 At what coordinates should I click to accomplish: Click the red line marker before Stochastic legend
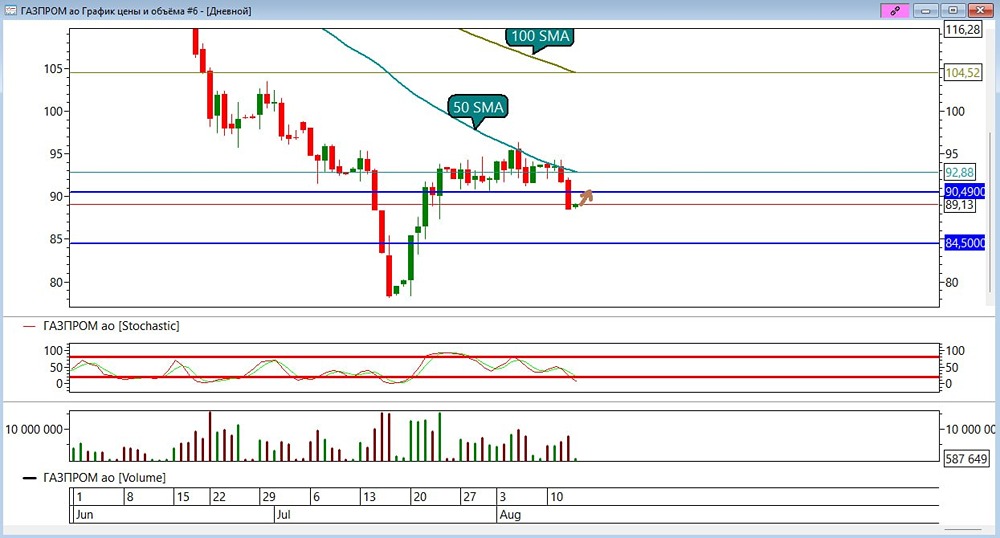click(29, 326)
